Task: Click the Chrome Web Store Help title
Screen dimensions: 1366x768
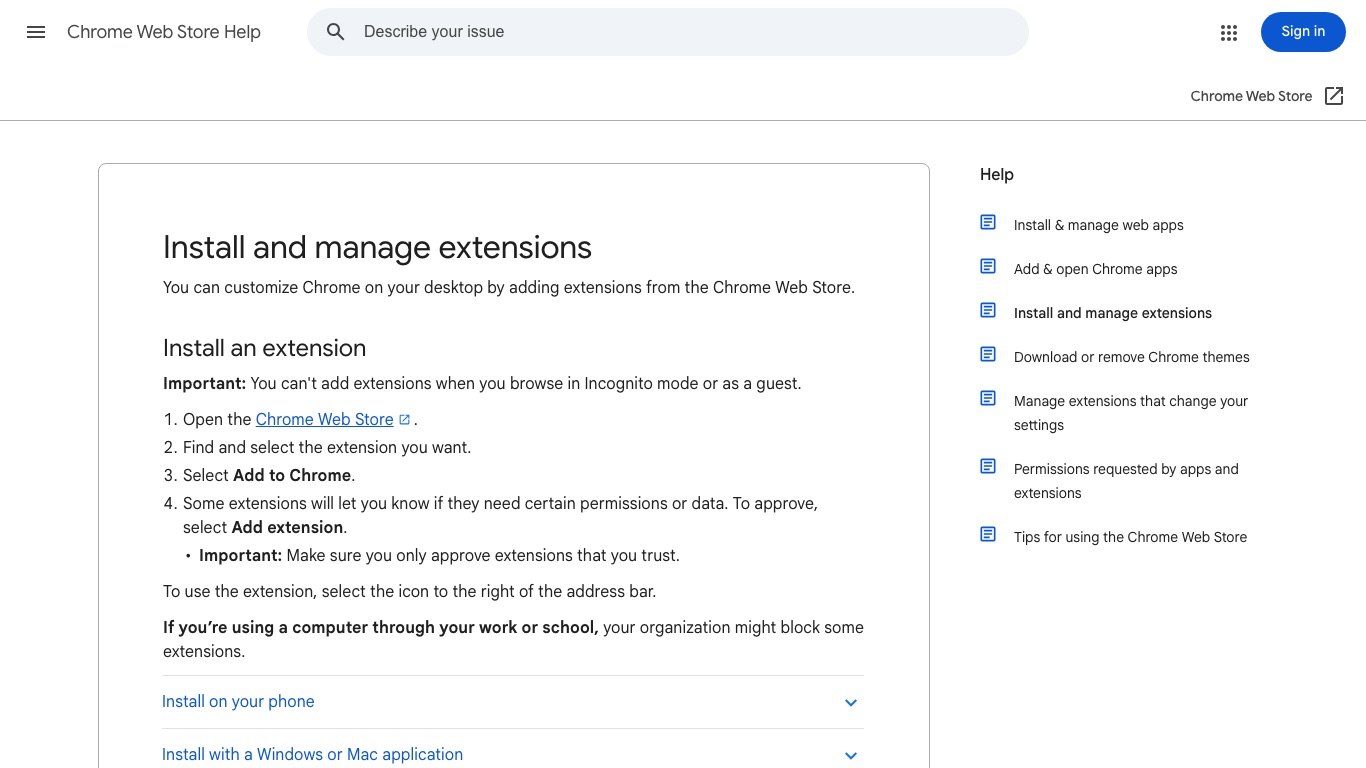Action: [164, 32]
